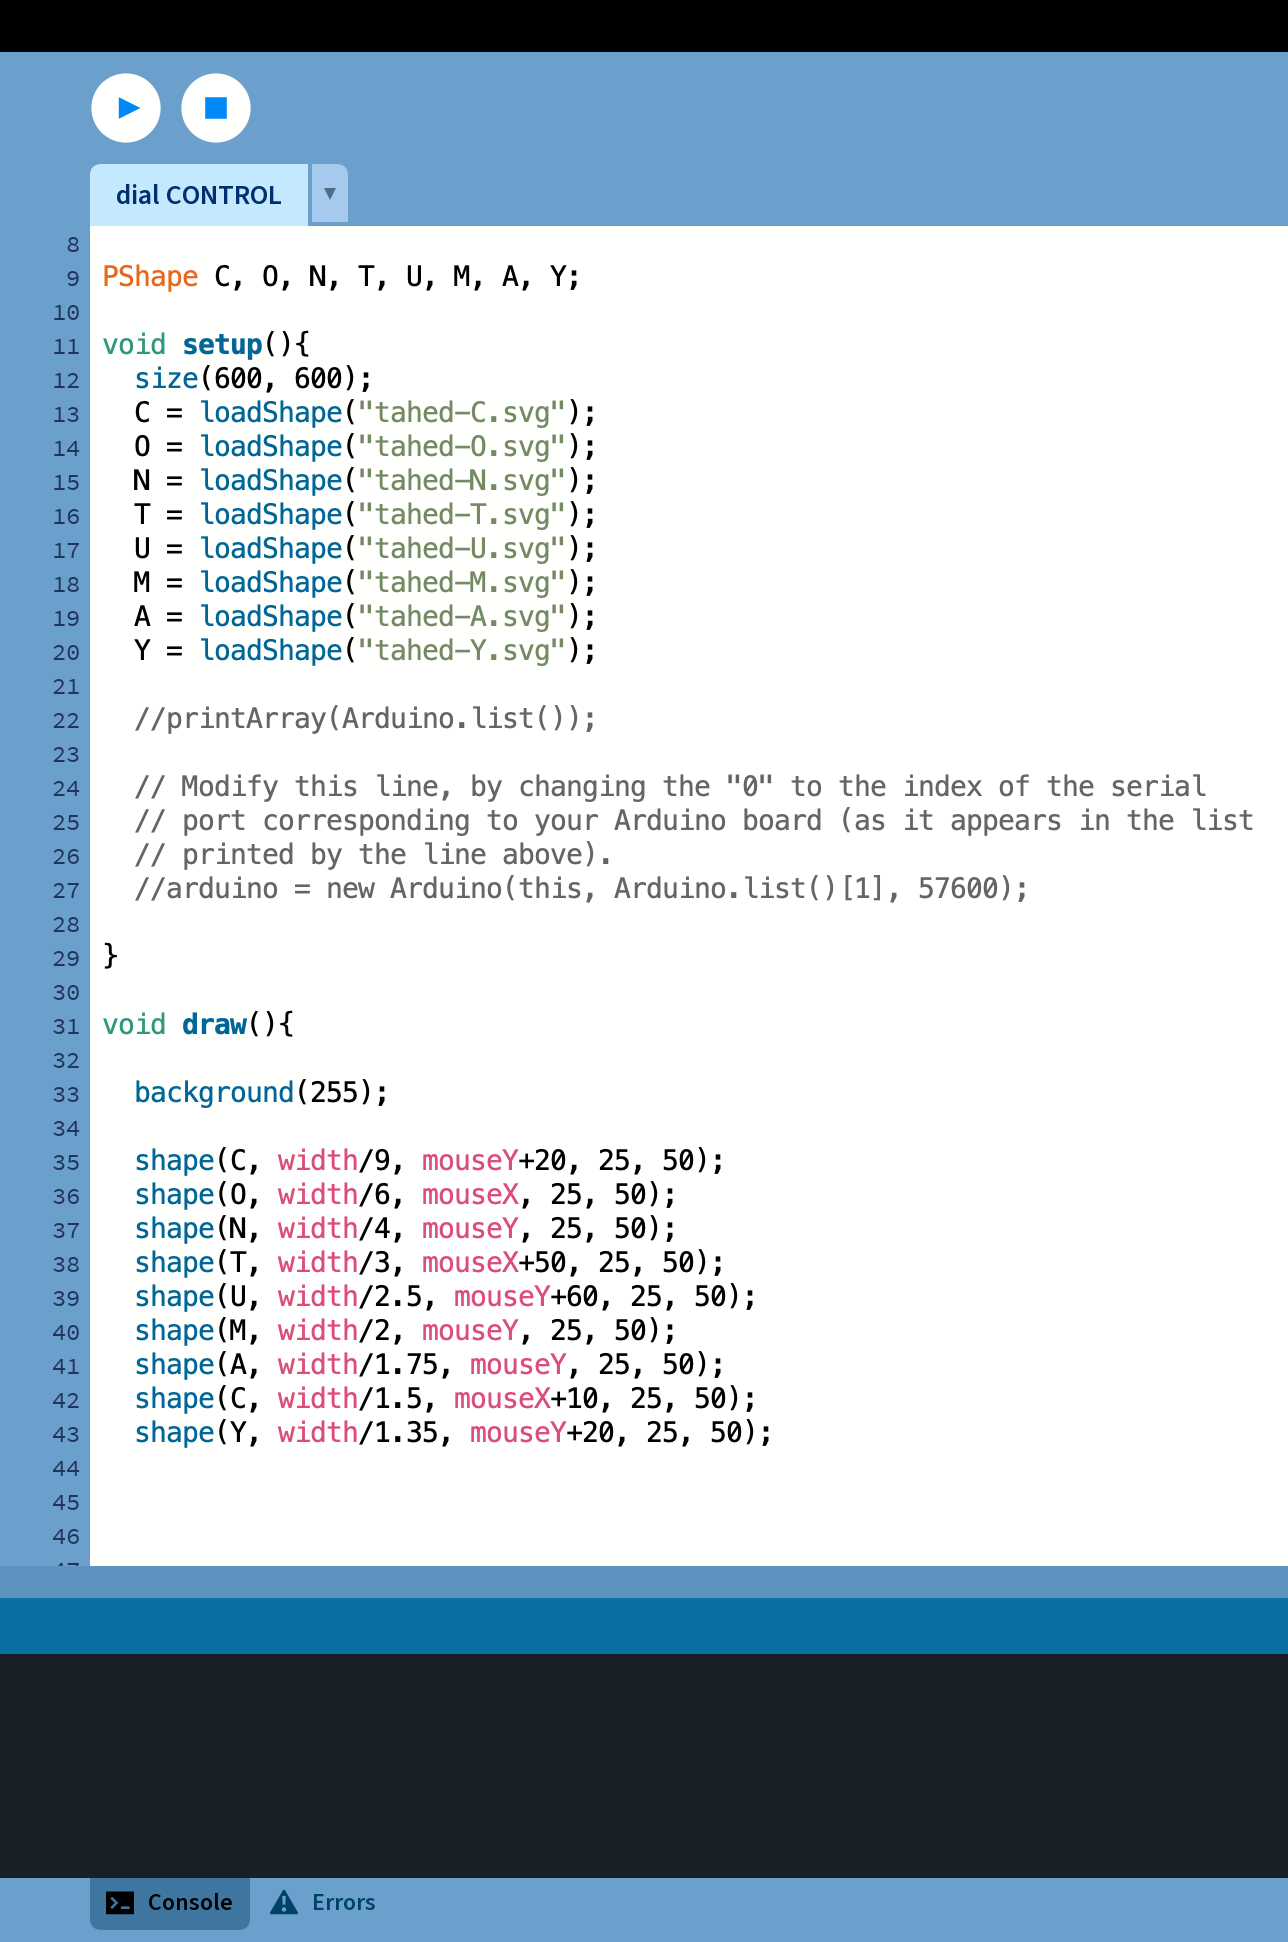Click the setup function name
Viewport: 1288px width, 1942px height.
(222, 344)
